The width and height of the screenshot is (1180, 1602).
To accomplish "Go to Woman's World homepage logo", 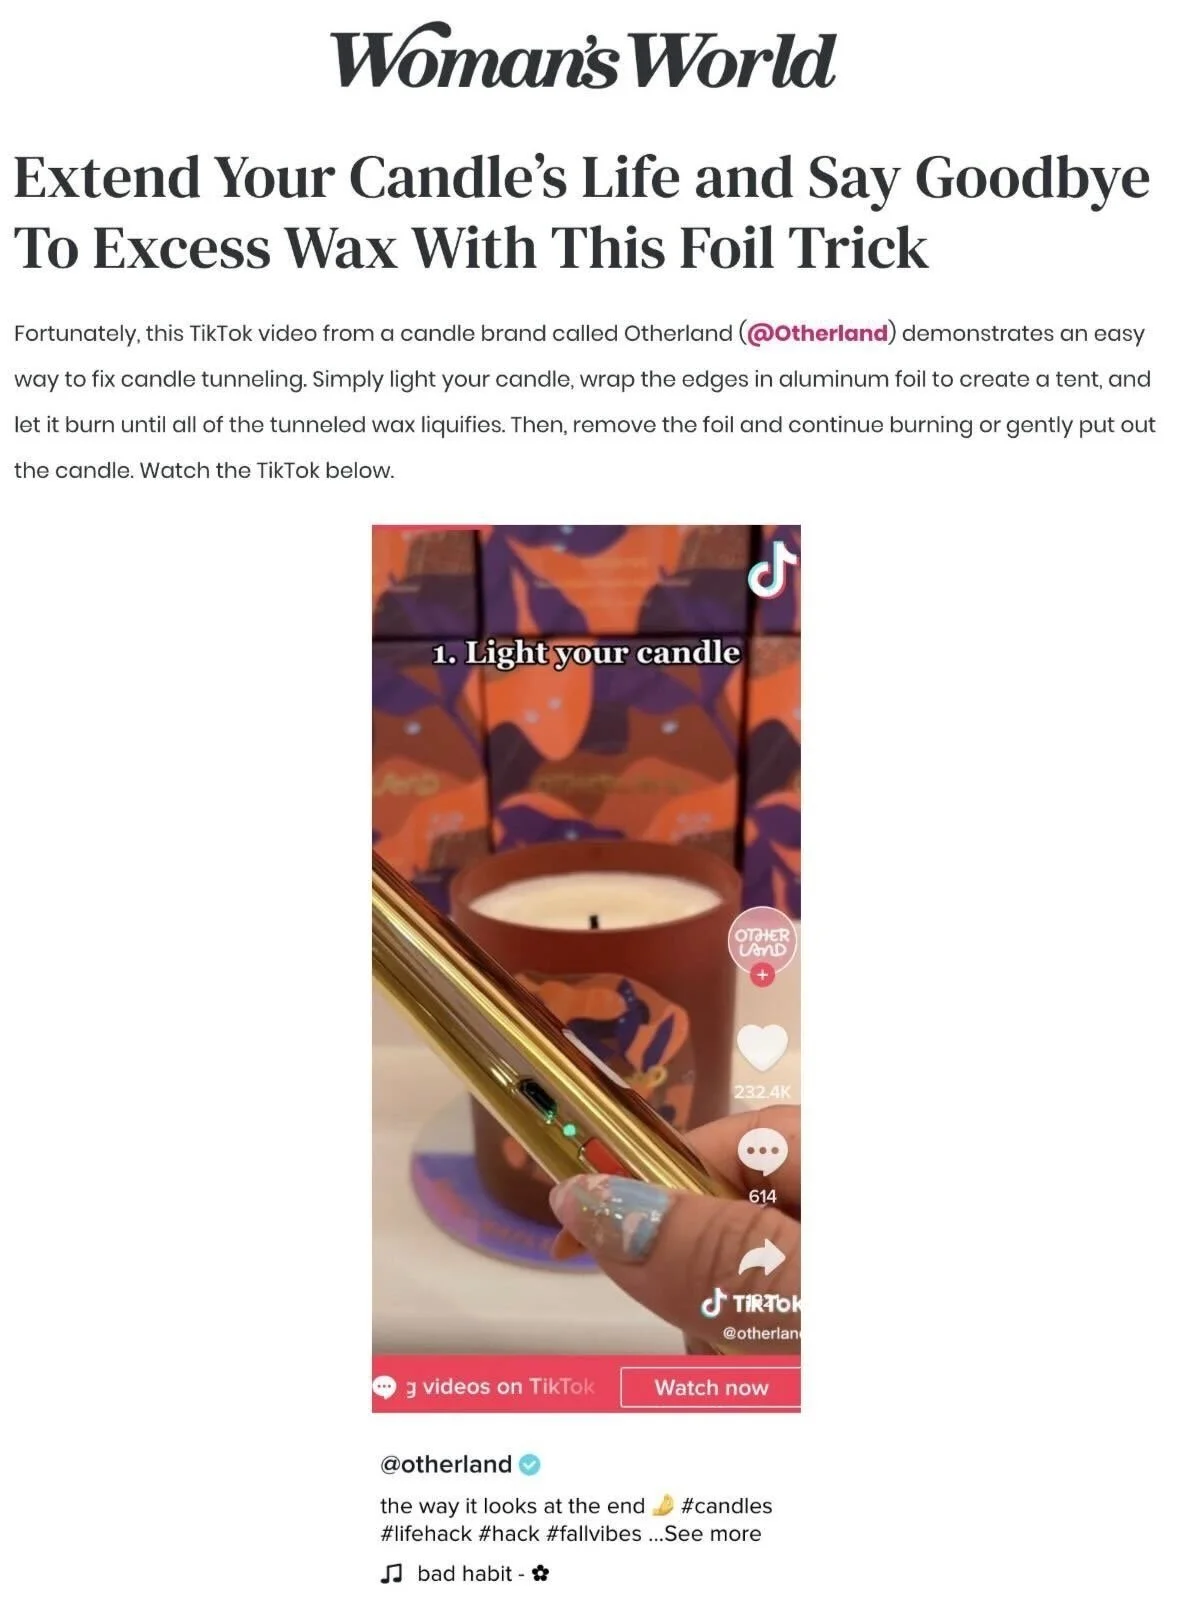I will [585, 59].
